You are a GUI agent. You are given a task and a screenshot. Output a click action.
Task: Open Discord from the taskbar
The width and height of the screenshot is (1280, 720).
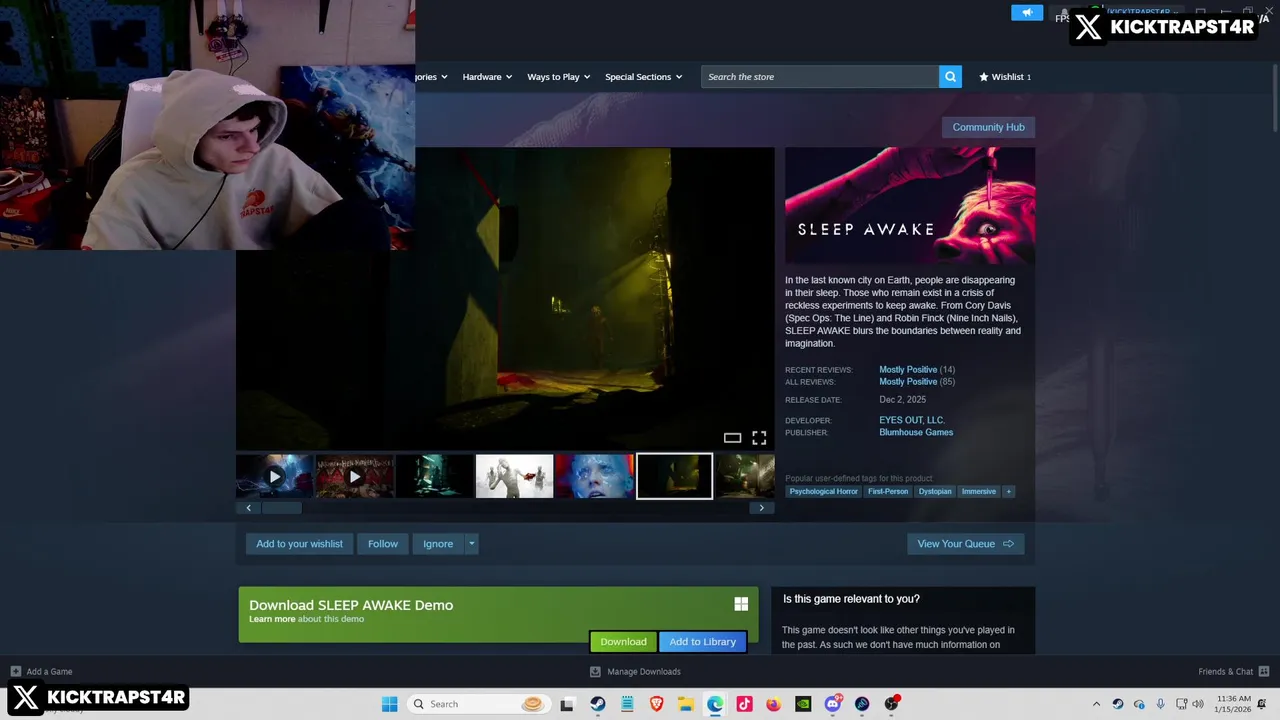[x=832, y=704]
